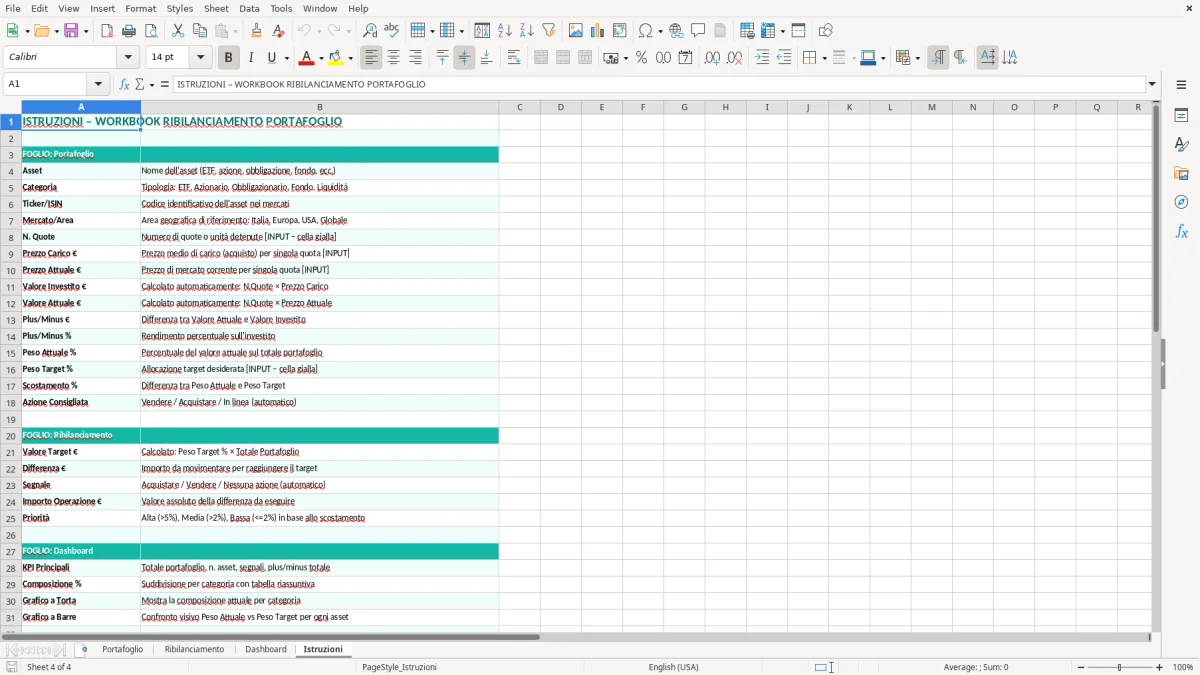The image size is (1200, 675).
Task: Click Insert Comment icon
Action: point(698,31)
